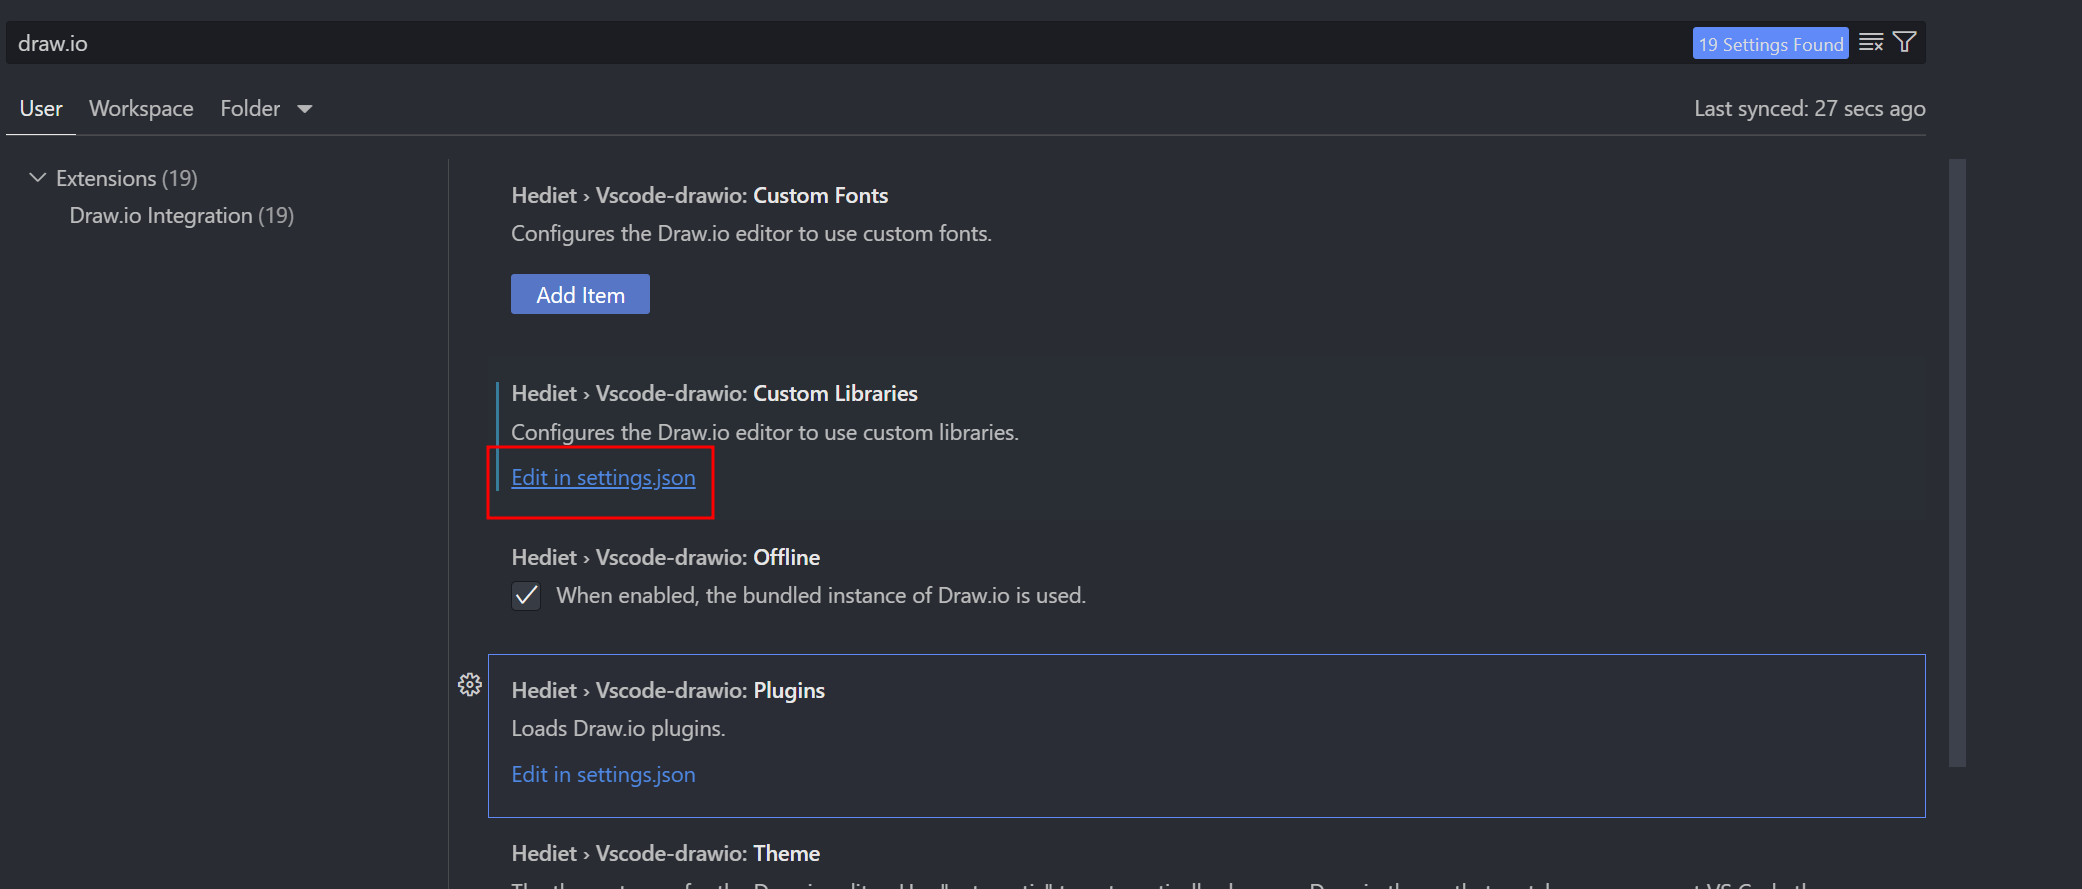
Task: Click the 19 Settings Found badge
Action: point(1770,44)
